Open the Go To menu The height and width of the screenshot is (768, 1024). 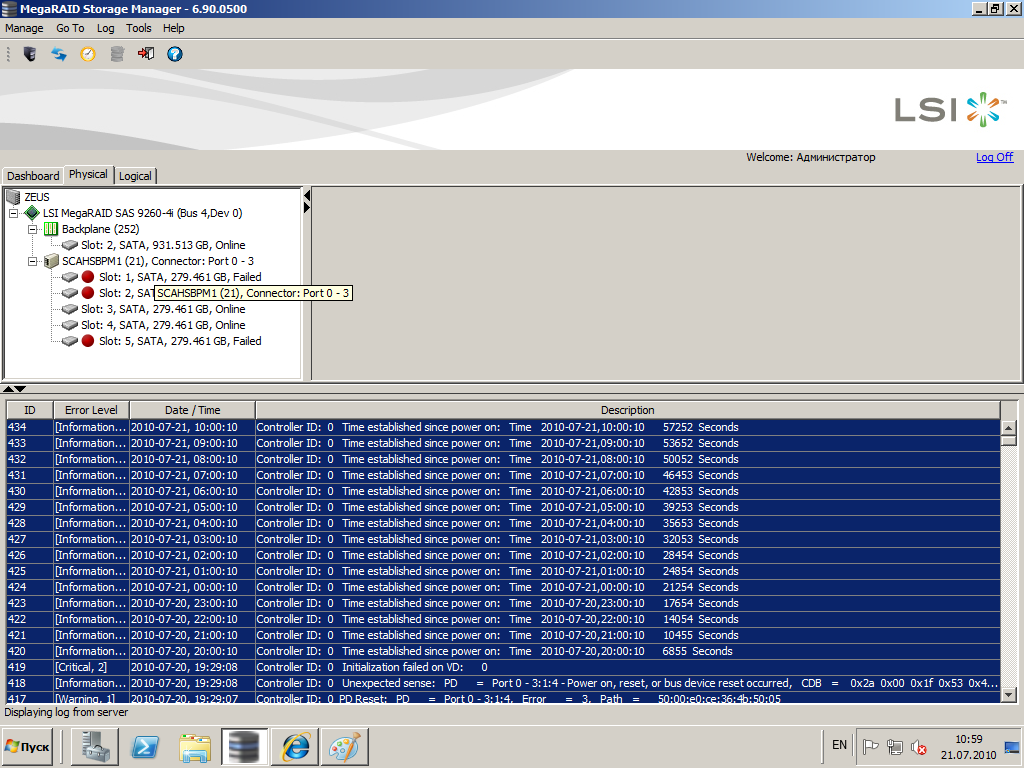click(70, 28)
